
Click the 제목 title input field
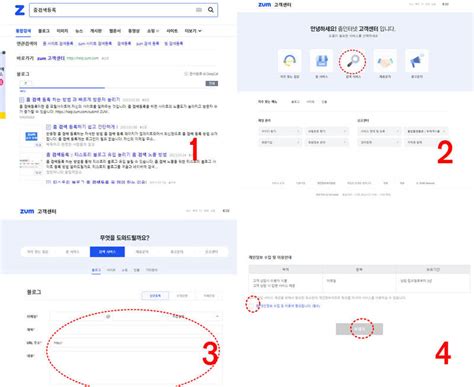(136, 330)
